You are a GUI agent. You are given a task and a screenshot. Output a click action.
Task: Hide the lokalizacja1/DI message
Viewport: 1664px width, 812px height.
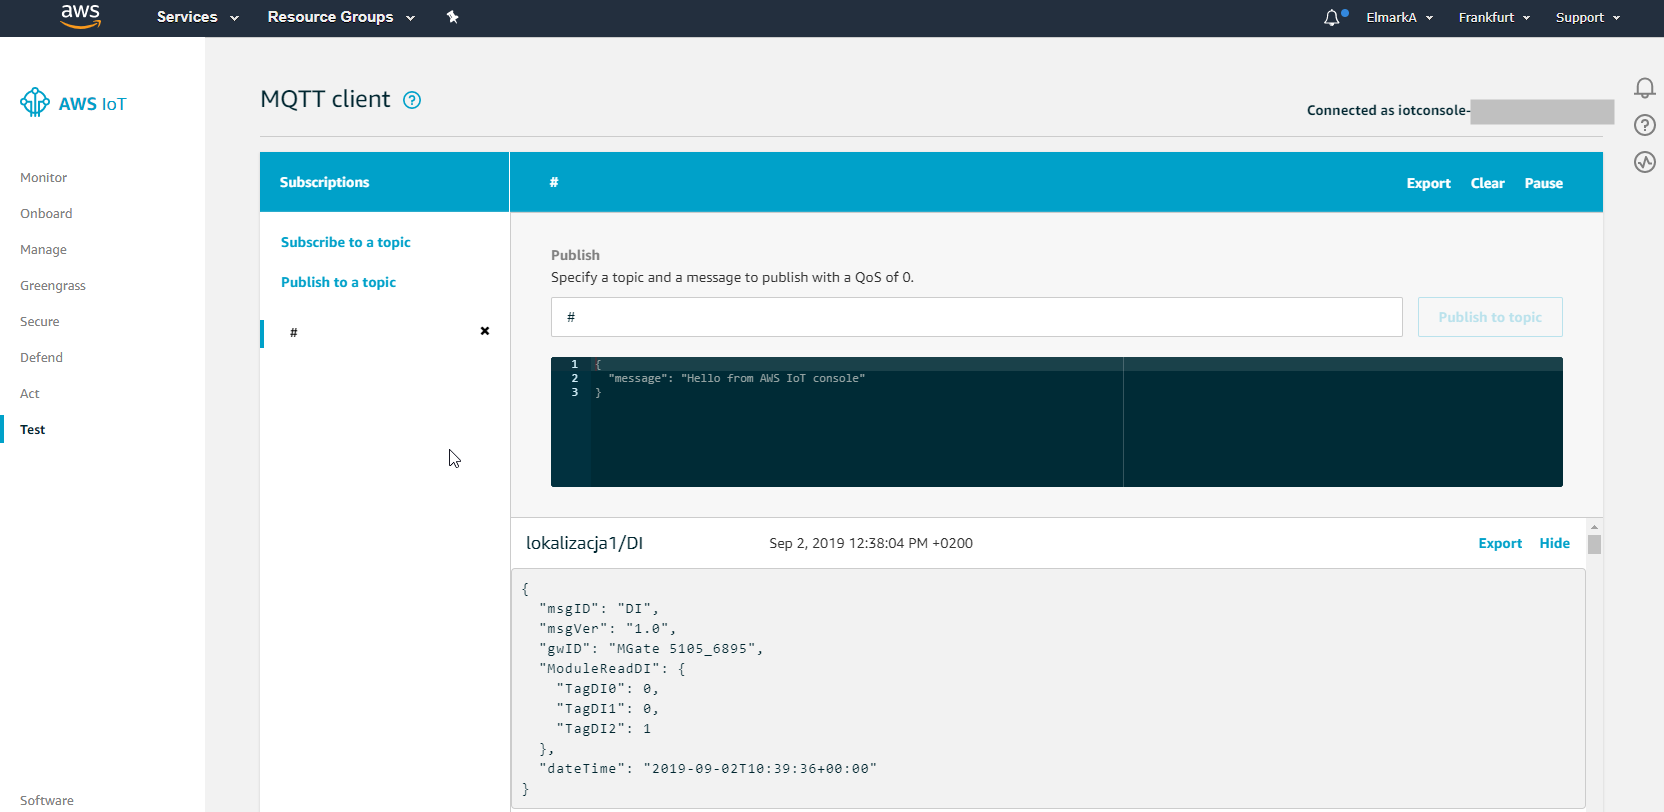[1554, 543]
